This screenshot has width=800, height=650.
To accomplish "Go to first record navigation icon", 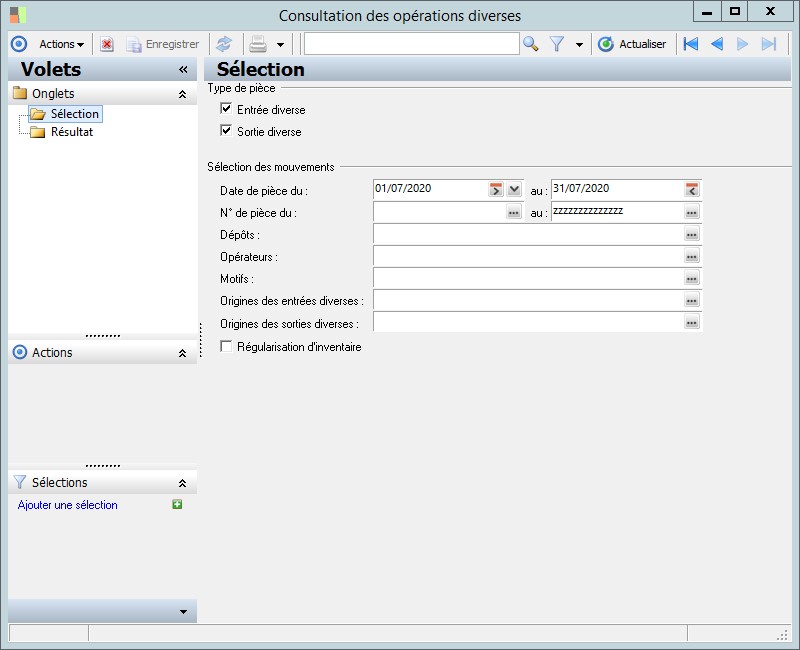I will pos(691,44).
